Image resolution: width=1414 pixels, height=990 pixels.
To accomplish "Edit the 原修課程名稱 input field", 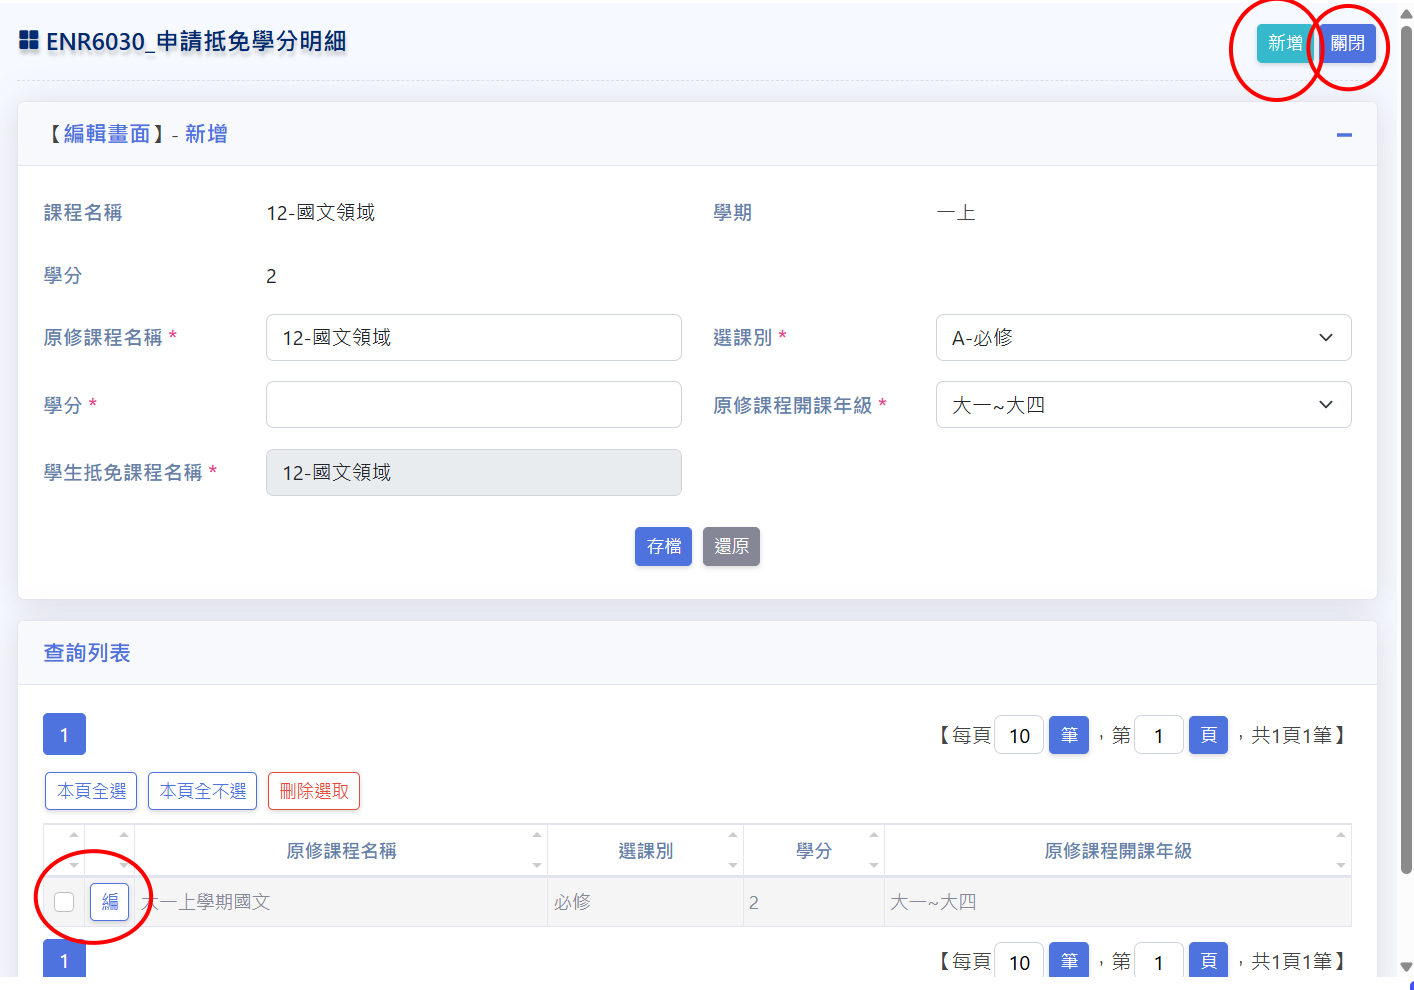I will point(474,338).
